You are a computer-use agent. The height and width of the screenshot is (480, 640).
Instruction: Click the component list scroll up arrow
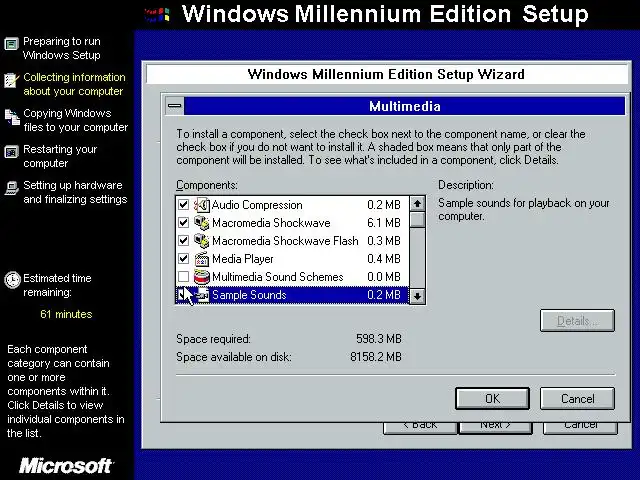point(417,204)
